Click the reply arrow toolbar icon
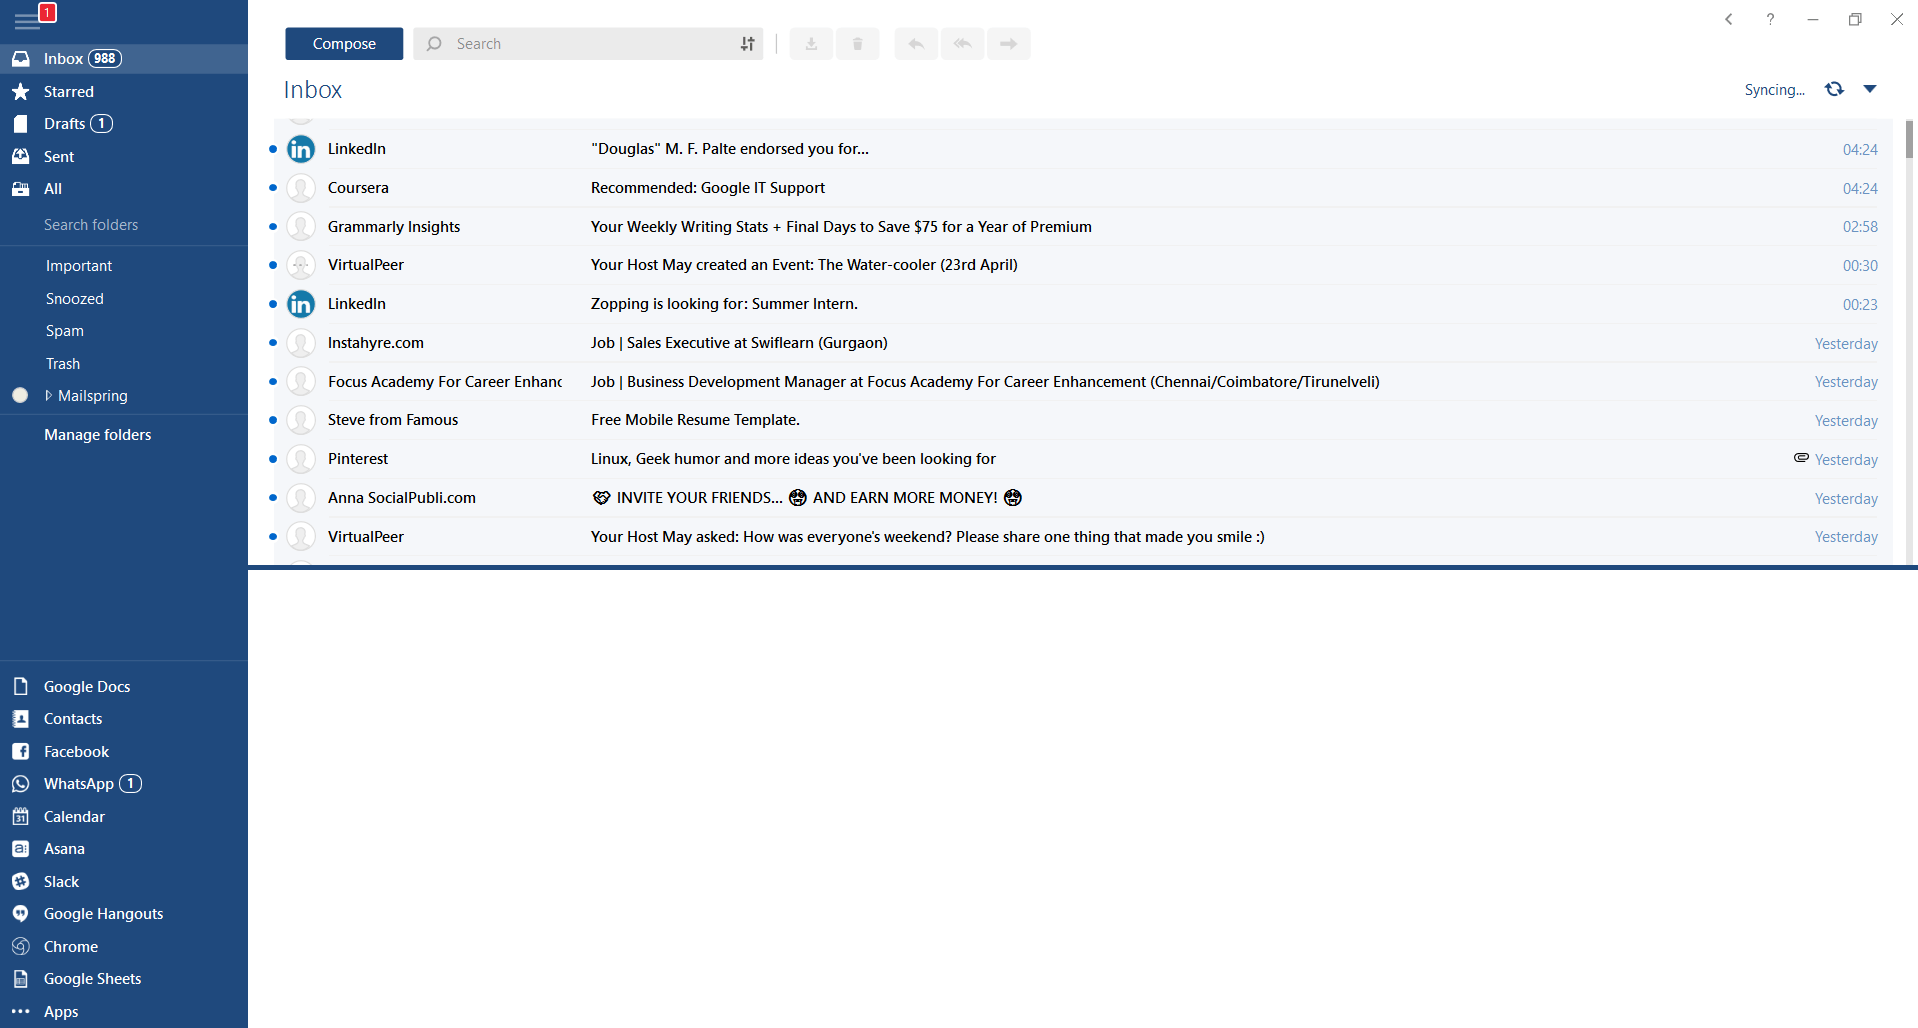The width and height of the screenshot is (1918, 1028). click(916, 44)
